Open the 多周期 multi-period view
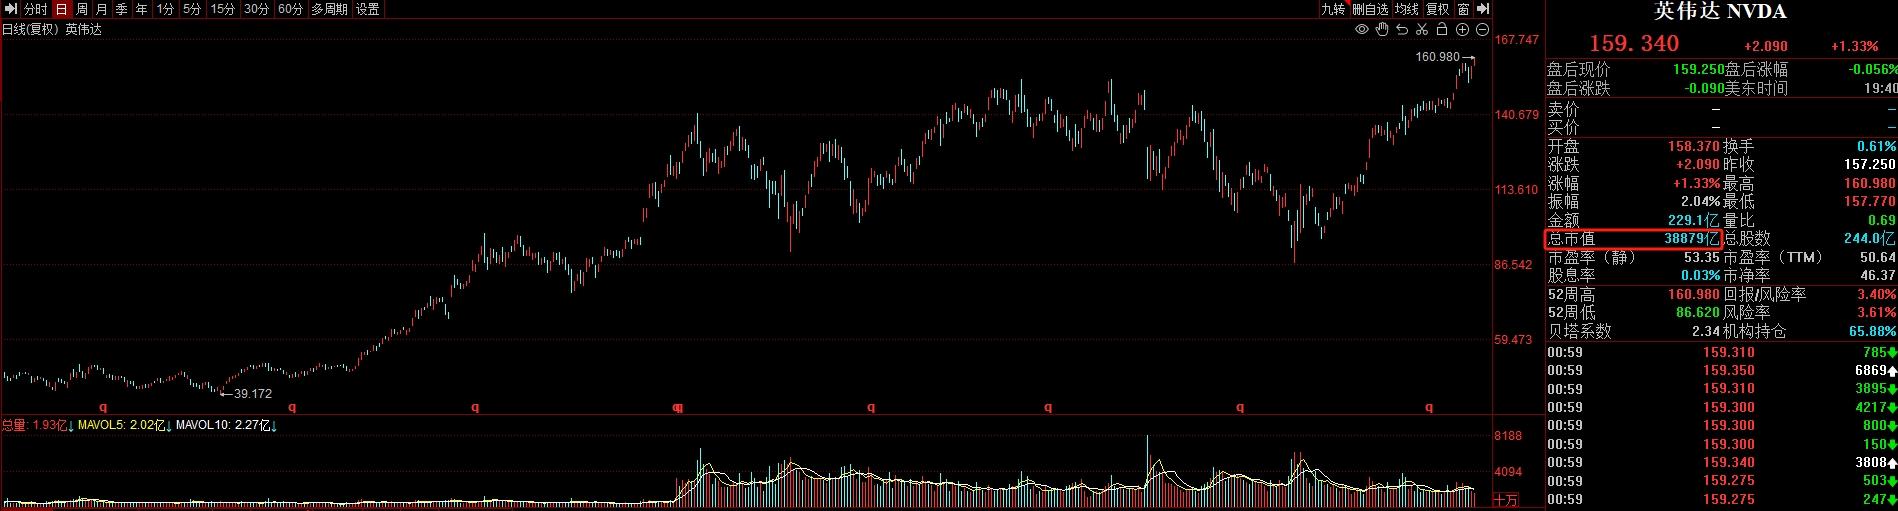This screenshot has width=1898, height=511. click(329, 9)
